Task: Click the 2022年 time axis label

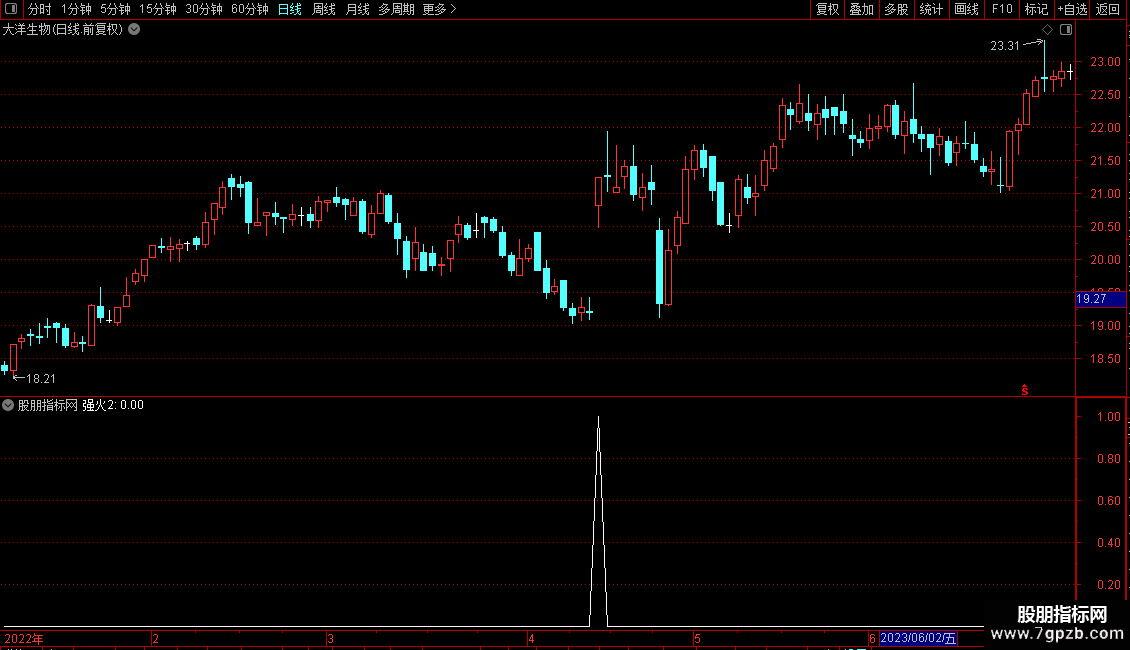Action: [24, 638]
